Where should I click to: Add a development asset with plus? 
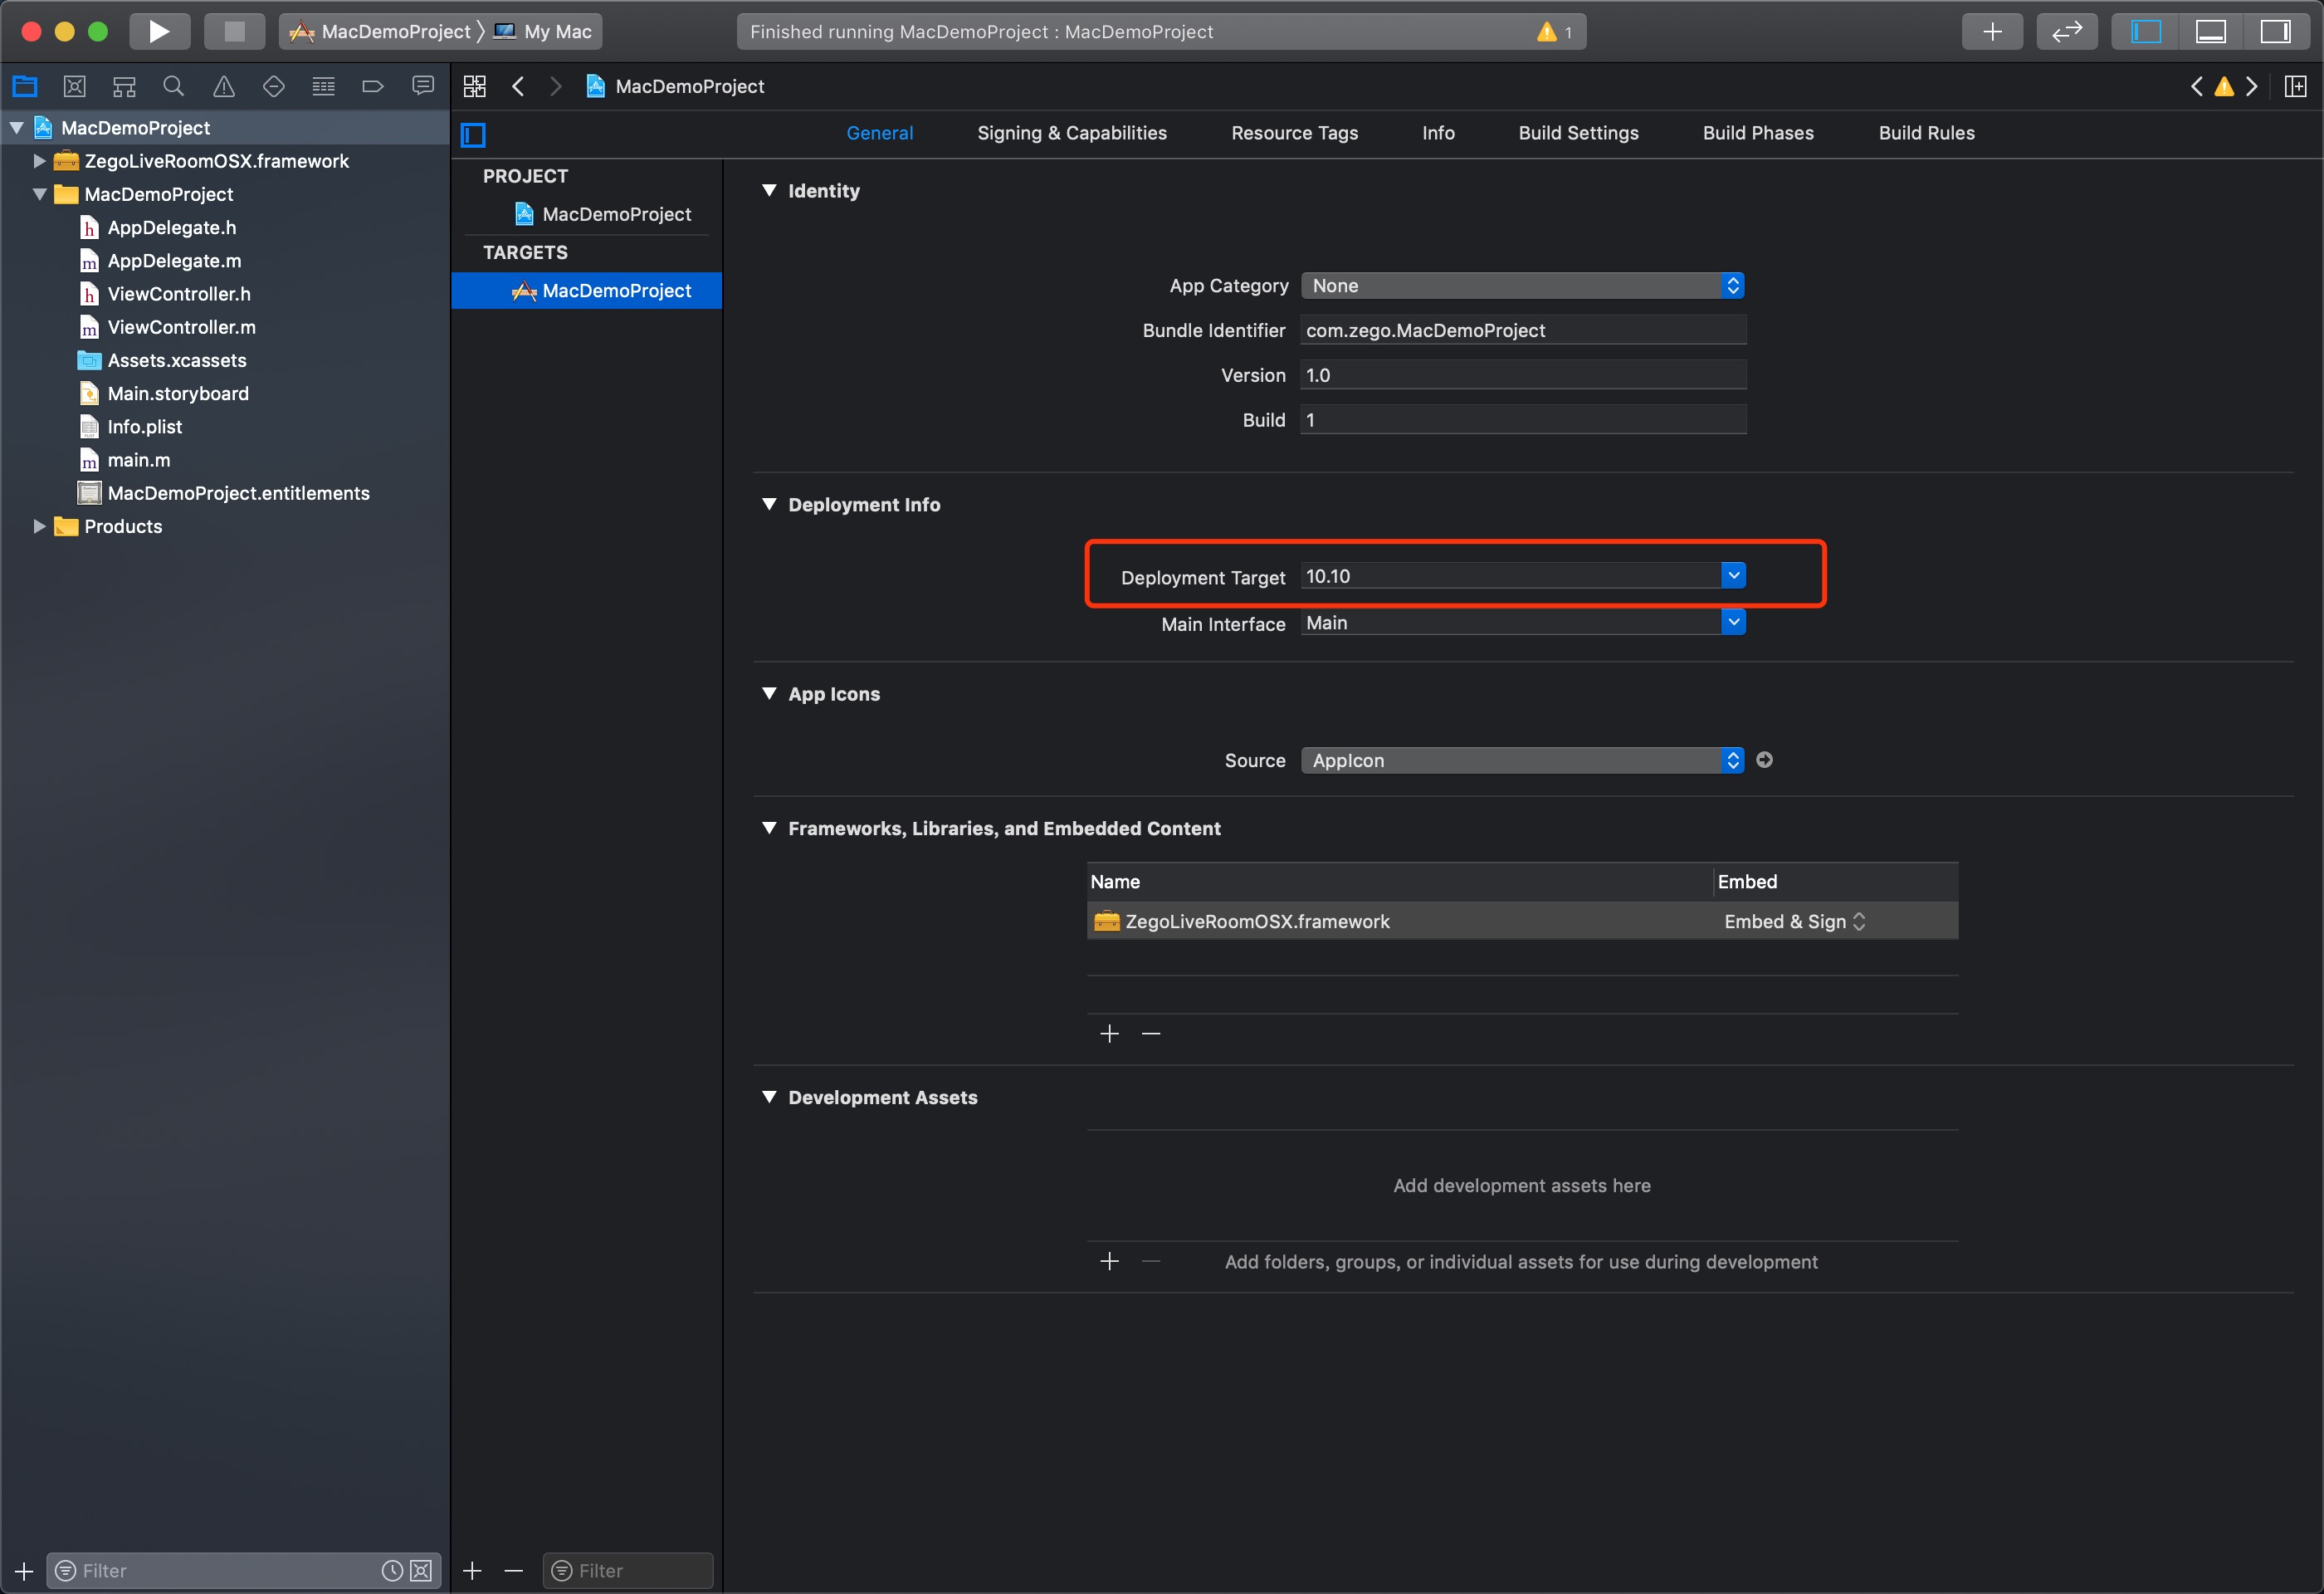point(1109,1261)
